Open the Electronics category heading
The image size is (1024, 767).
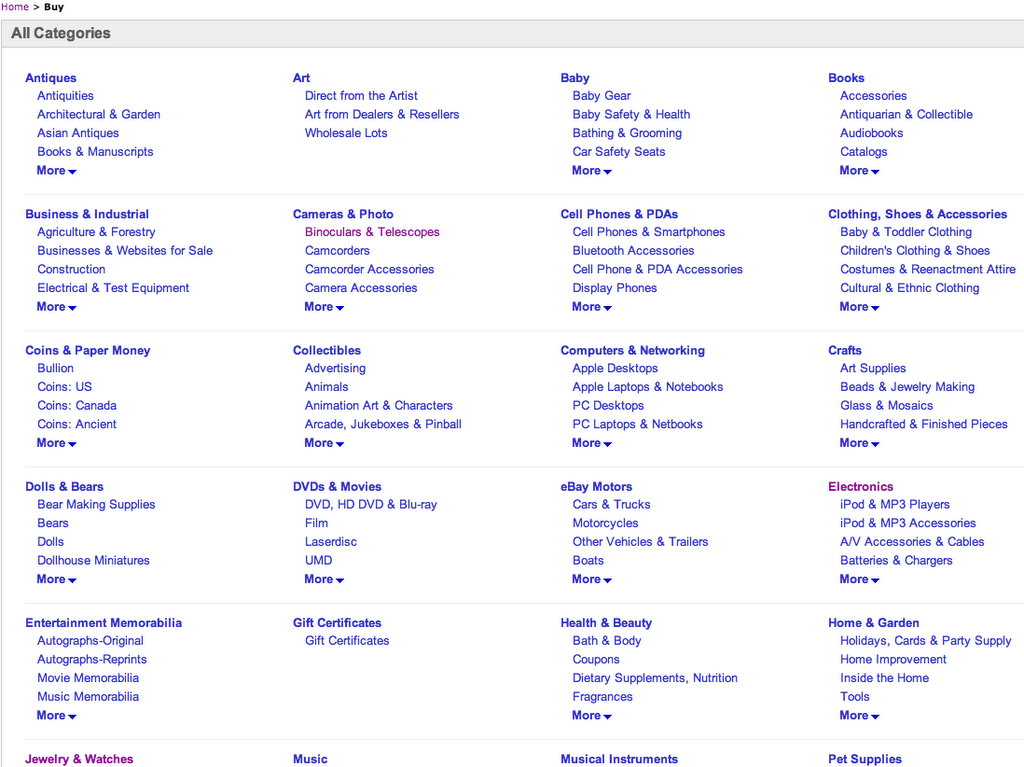[860, 487]
